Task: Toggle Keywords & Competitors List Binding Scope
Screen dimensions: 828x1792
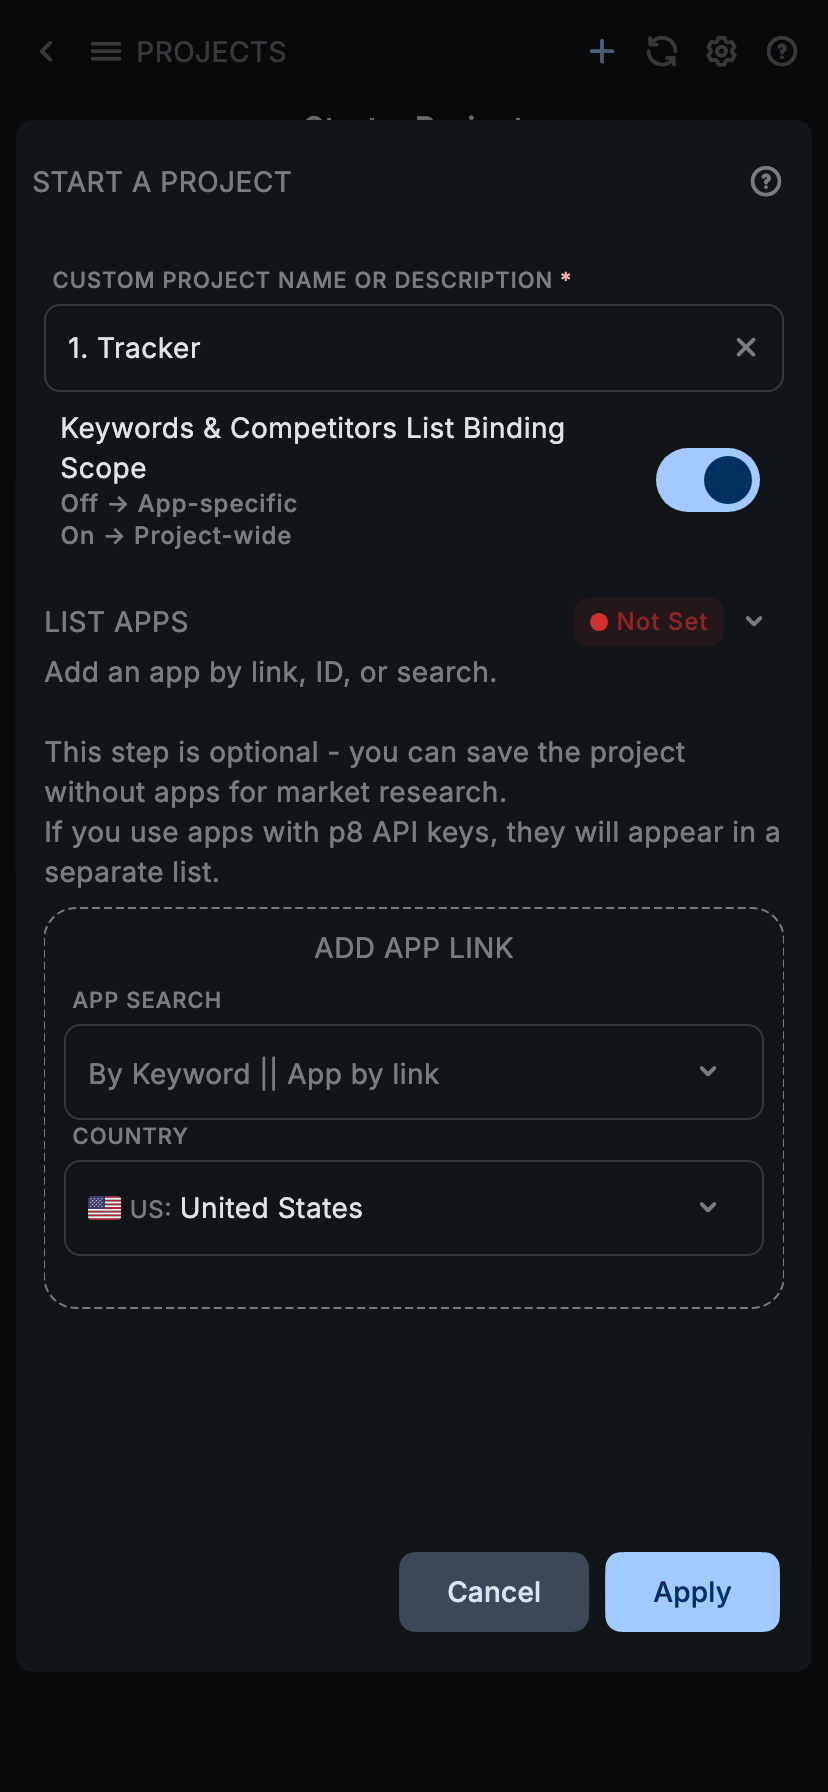Action: coord(707,480)
